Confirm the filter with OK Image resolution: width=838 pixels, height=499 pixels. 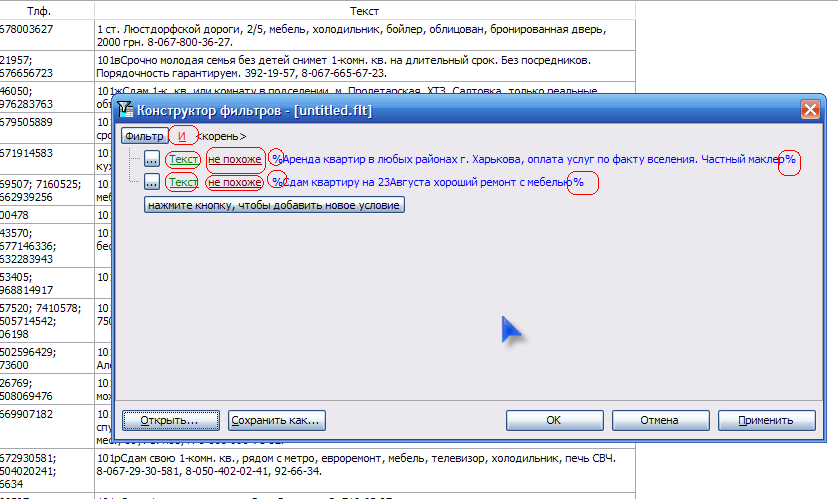tap(553, 420)
